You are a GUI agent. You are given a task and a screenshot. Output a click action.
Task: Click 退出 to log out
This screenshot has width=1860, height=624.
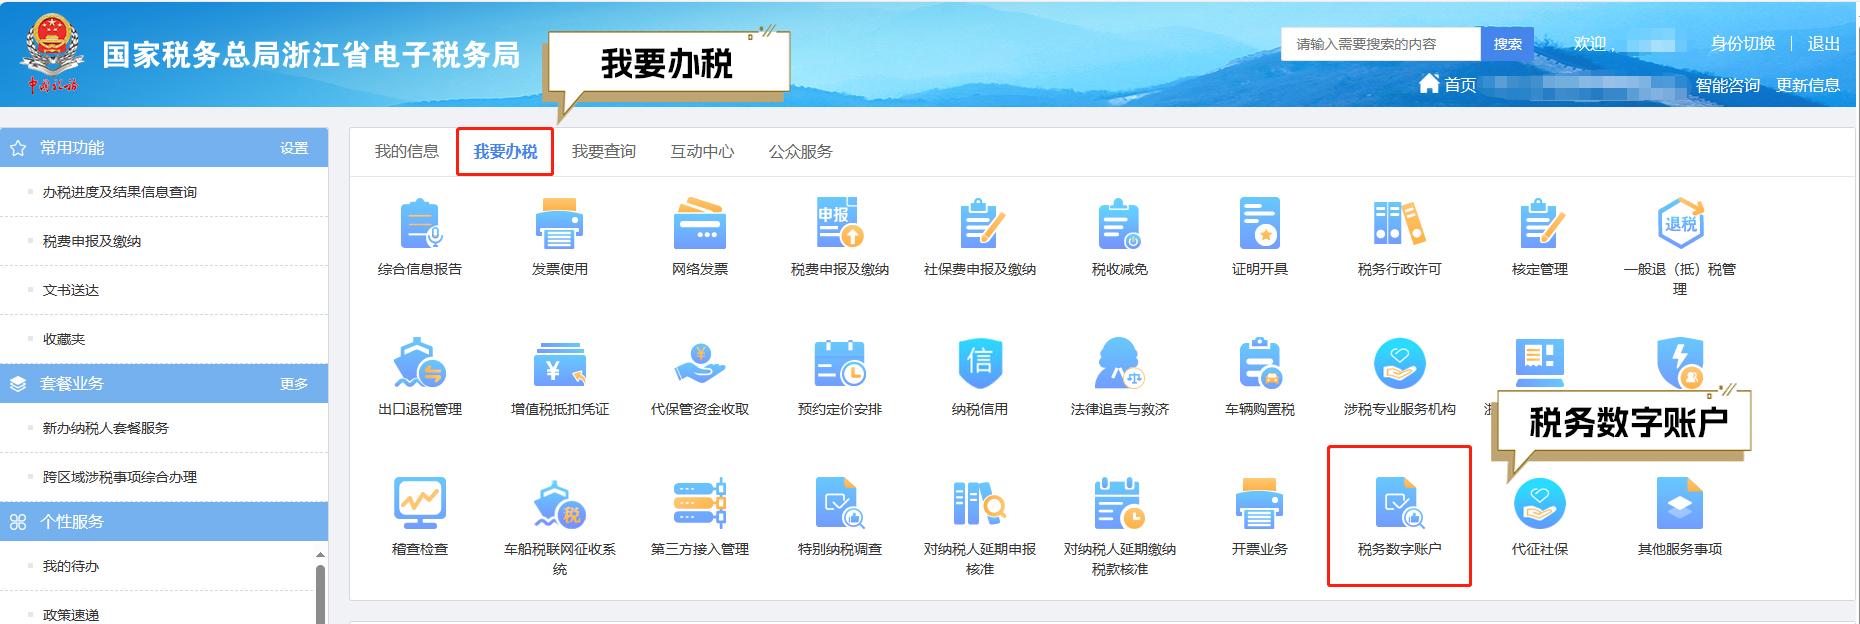[1824, 44]
